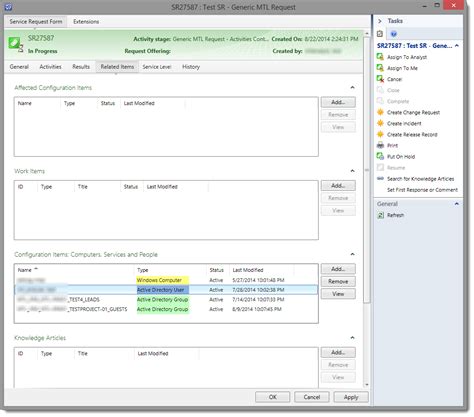
Task: Open the Extensions tab
Action: coord(86,22)
